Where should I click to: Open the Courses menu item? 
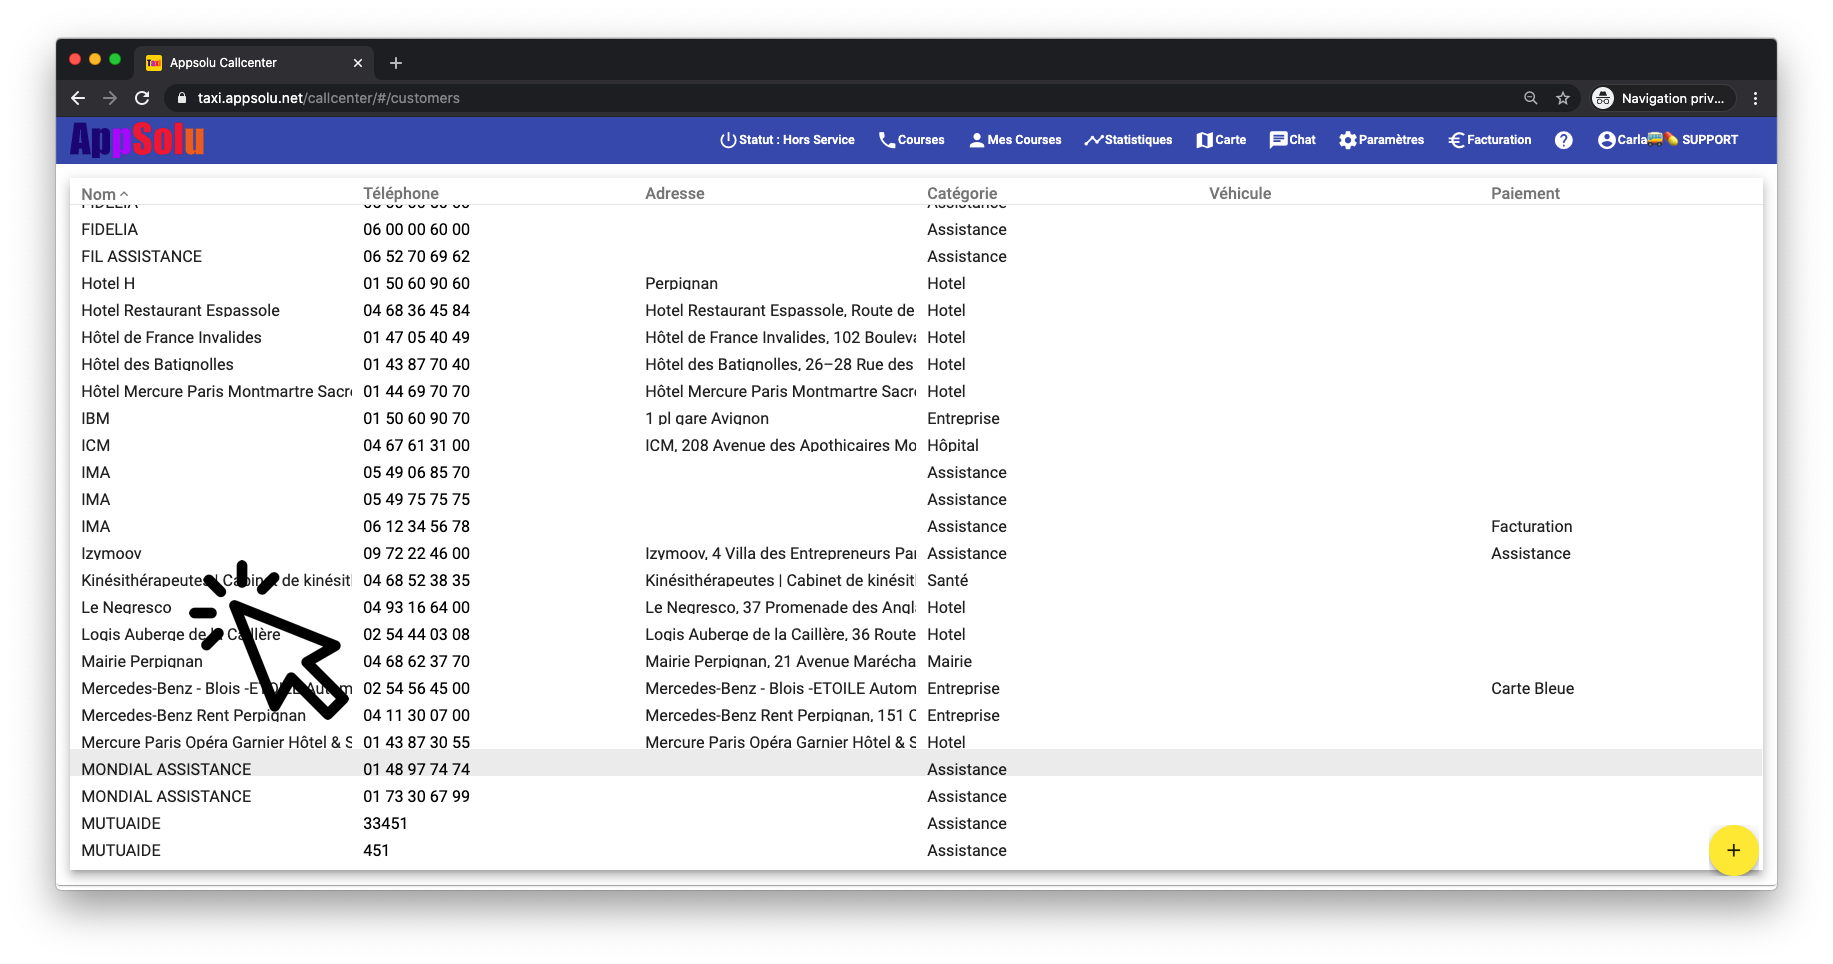(911, 140)
